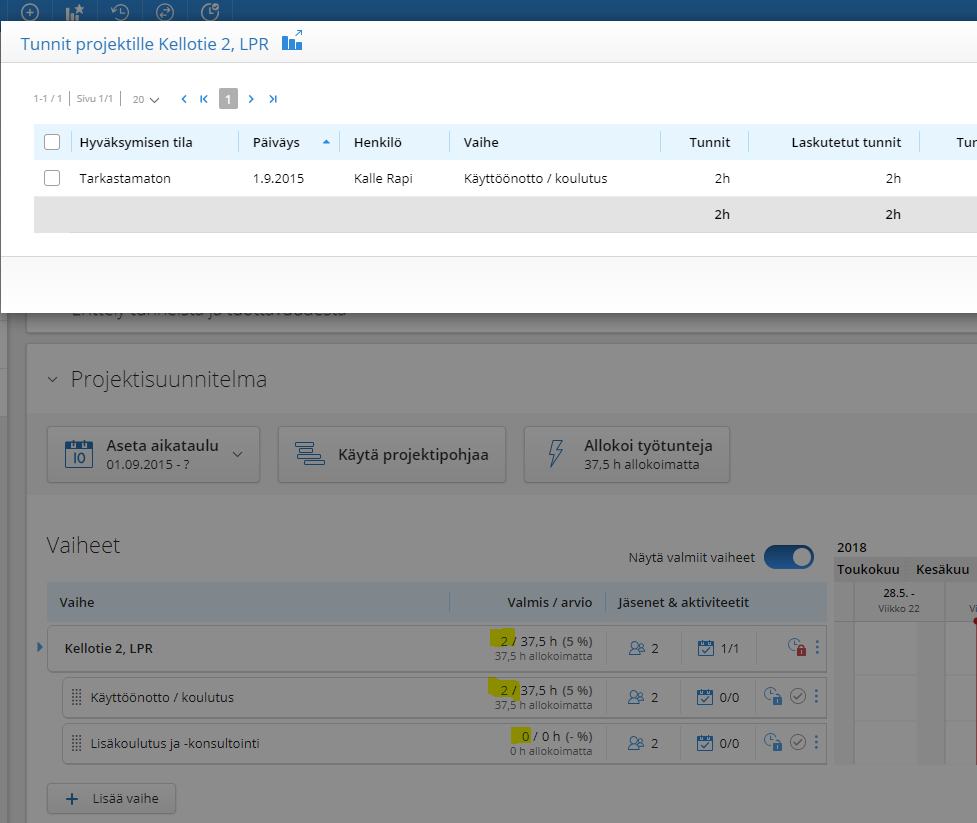Click the highlighted 2 / 37,5 h value for Kellotie 2, LPR
The image size is (977, 823).
546,641
